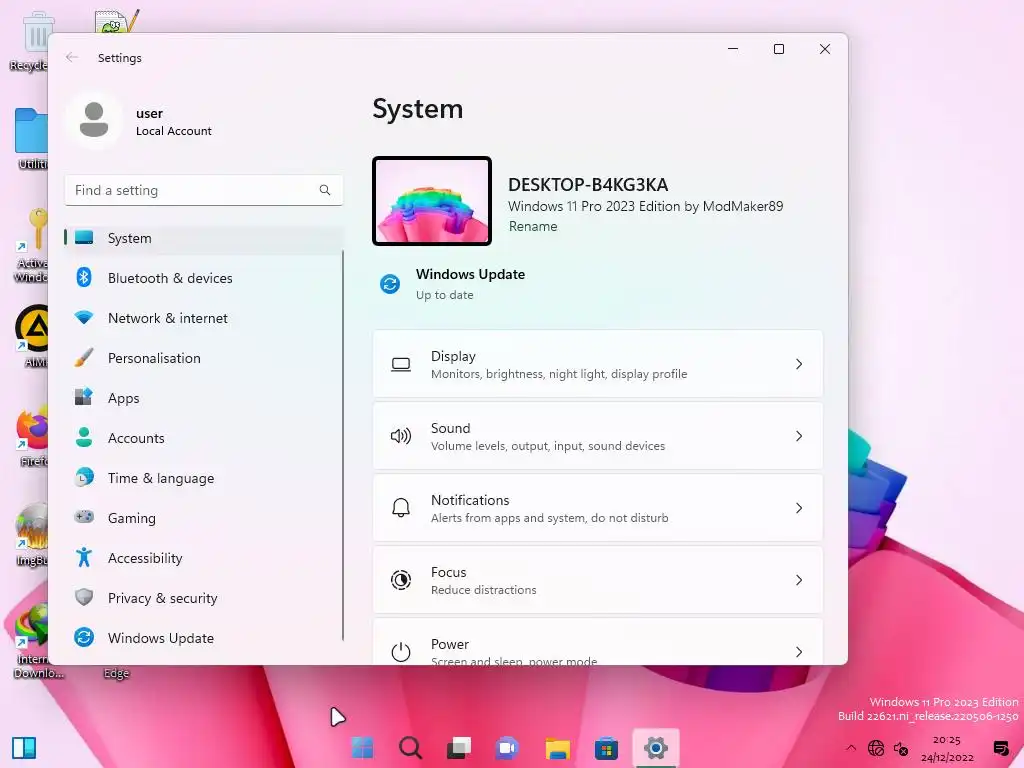Open Accounts settings
Image resolution: width=1024 pixels, height=768 pixels.
pyautogui.click(x=204, y=438)
